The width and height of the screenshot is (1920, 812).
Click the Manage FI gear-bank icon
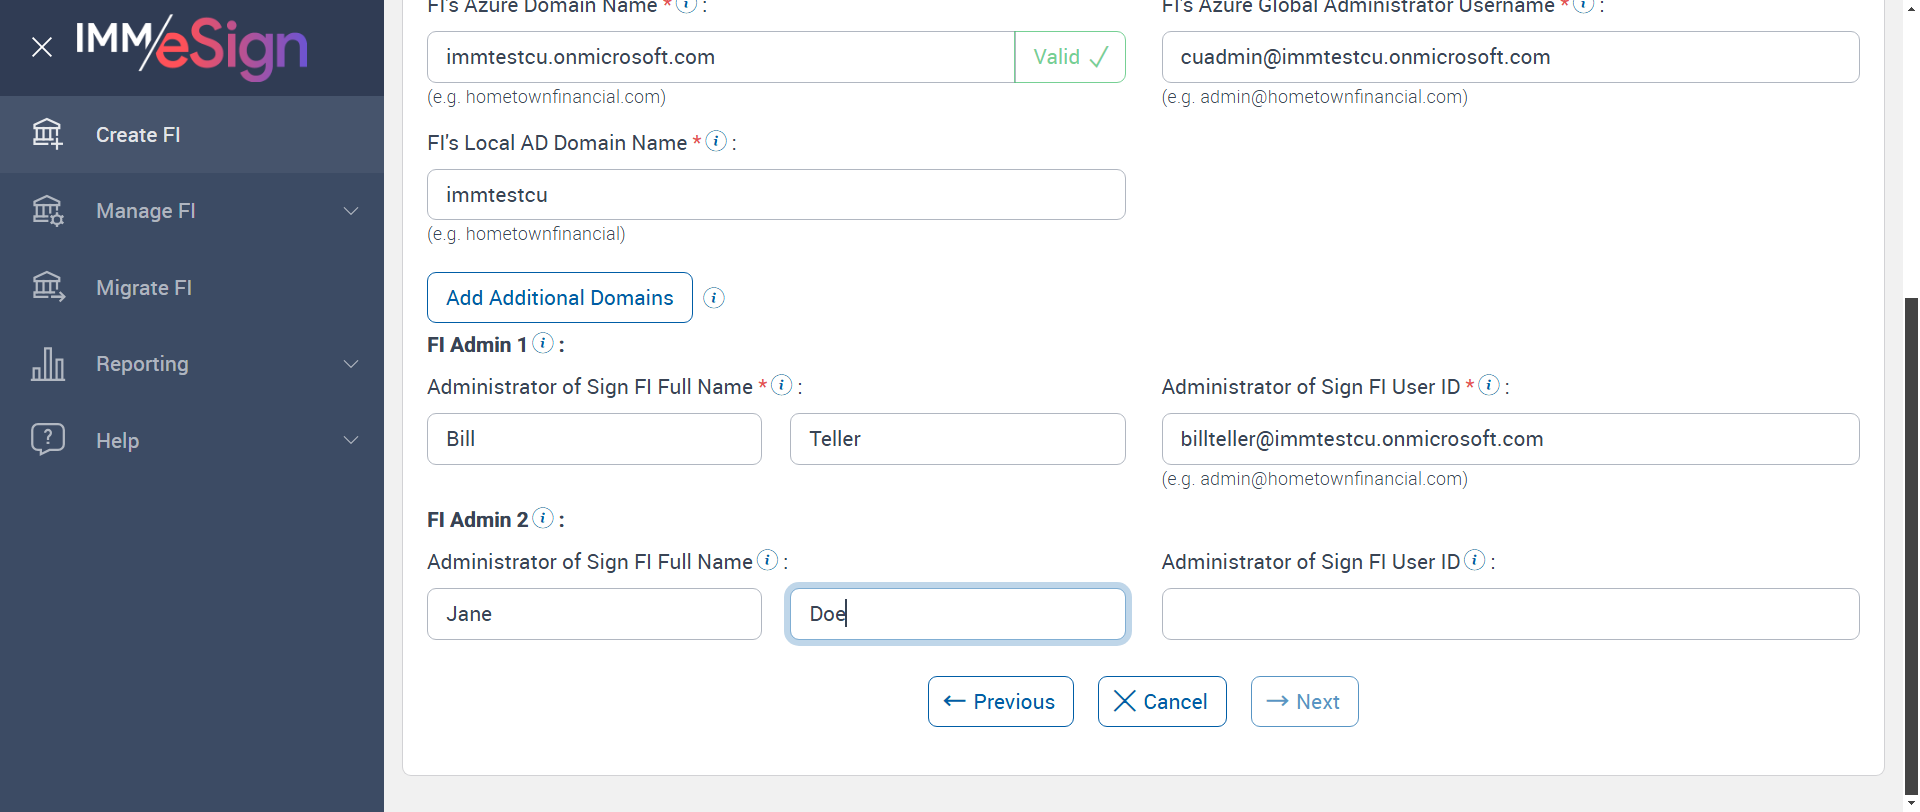[47, 211]
